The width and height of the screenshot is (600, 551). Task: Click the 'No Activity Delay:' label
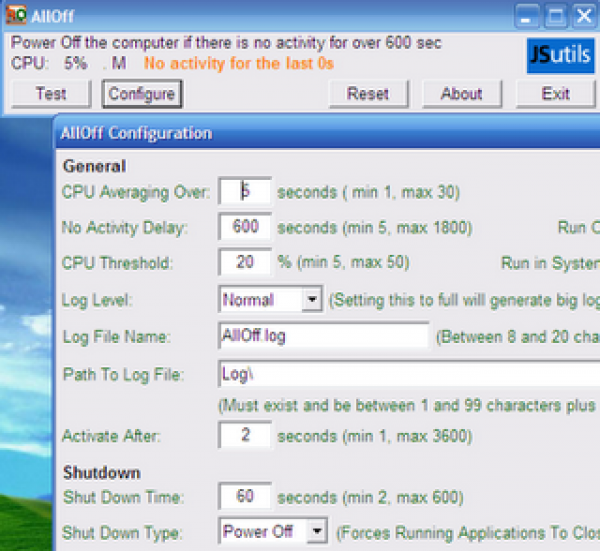pyautogui.click(x=125, y=228)
